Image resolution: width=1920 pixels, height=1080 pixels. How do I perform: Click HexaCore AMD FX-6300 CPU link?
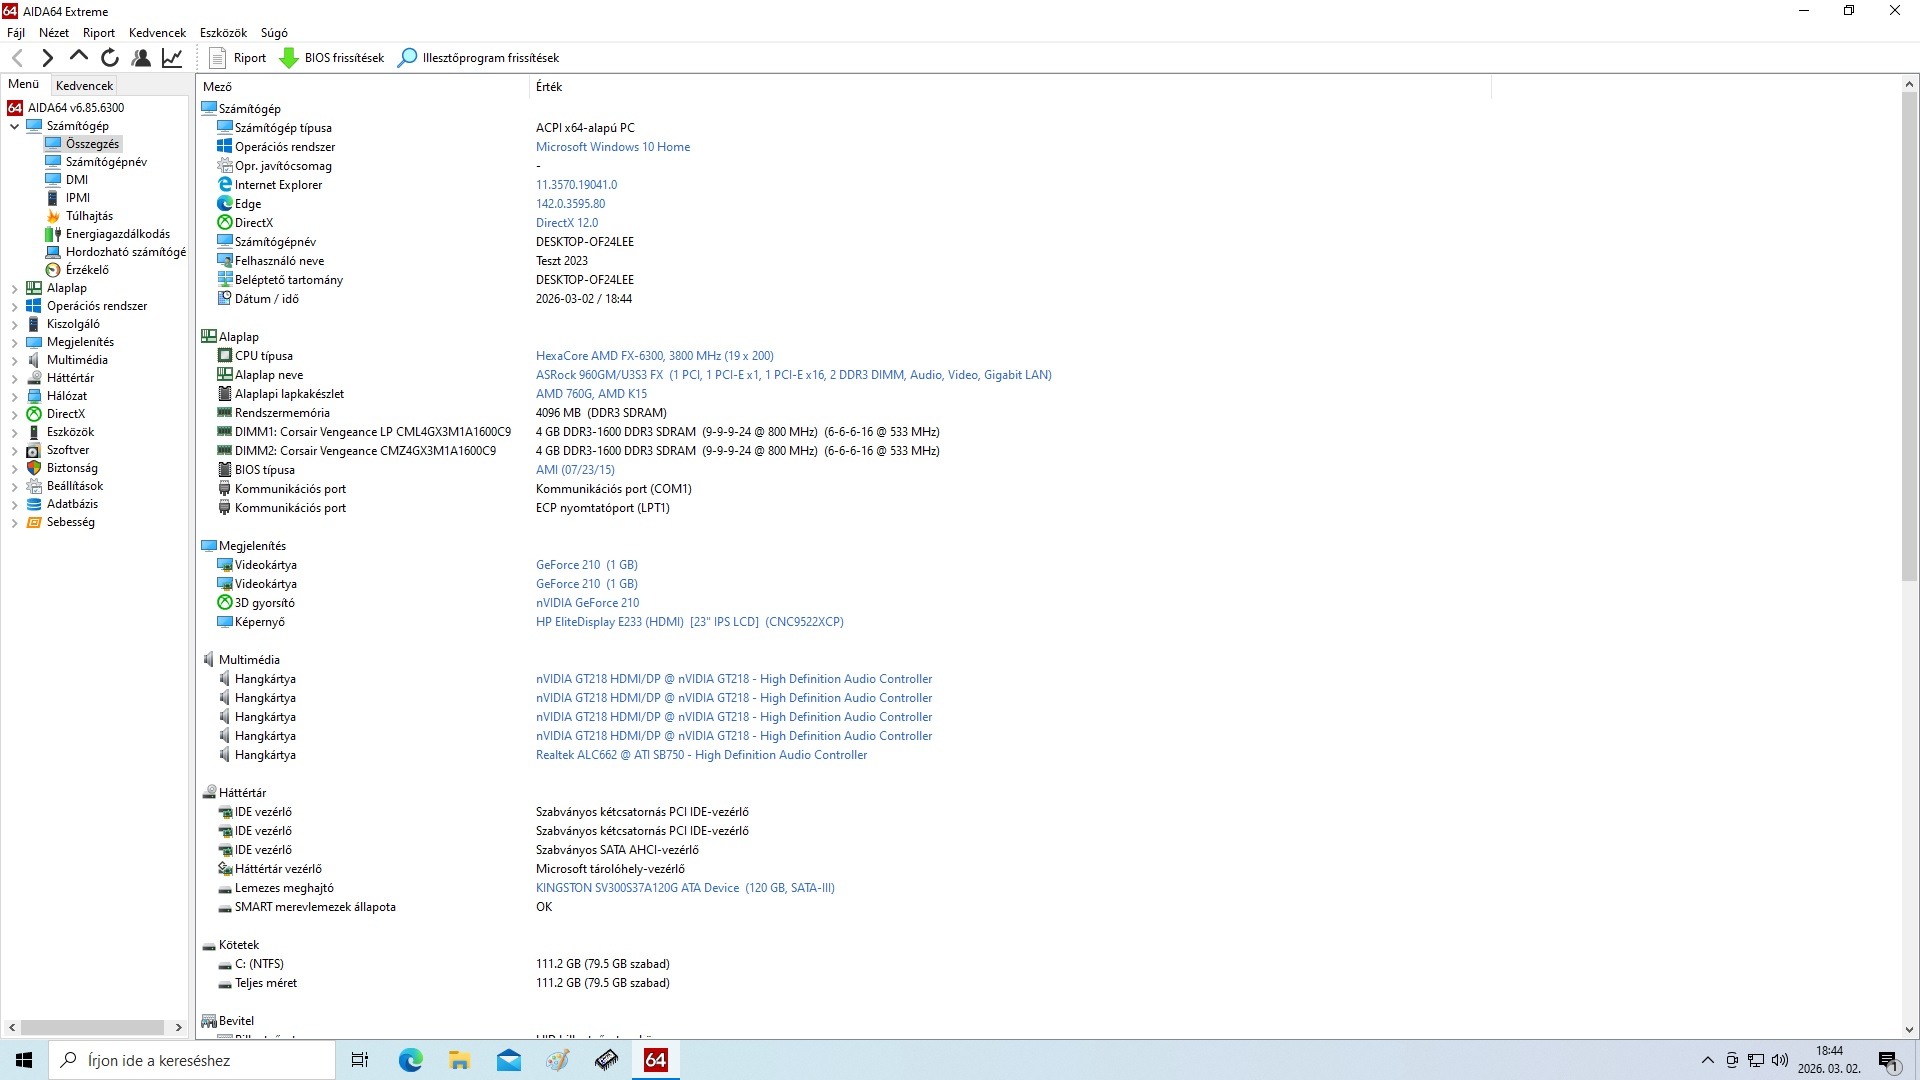pyautogui.click(x=654, y=356)
